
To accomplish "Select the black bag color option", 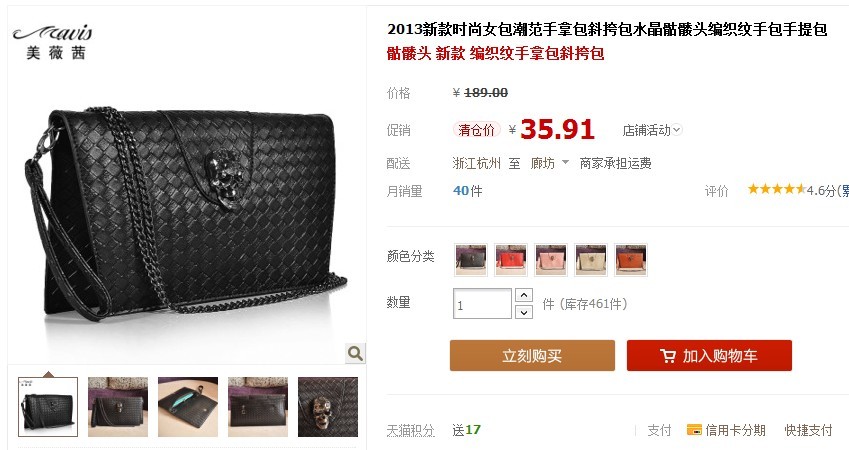I will [471, 259].
